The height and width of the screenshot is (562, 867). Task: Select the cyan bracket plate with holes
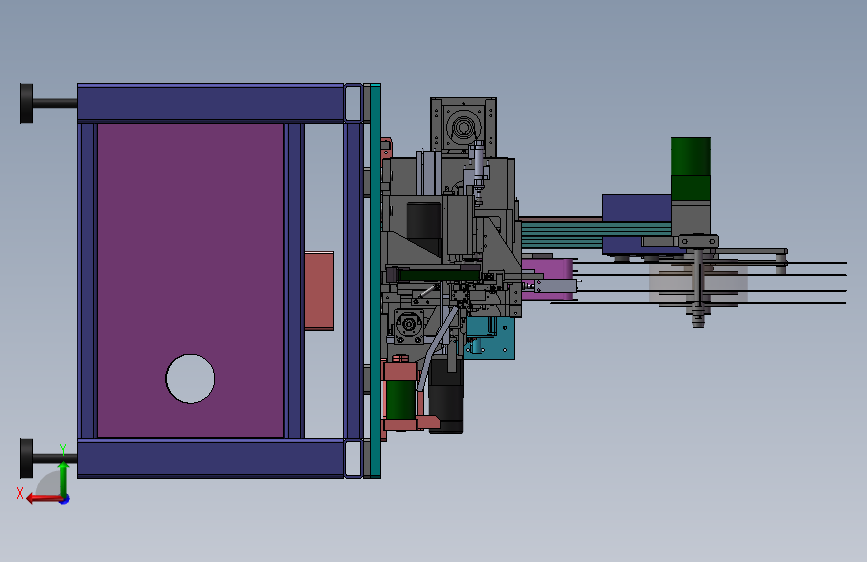(x=490, y=339)
